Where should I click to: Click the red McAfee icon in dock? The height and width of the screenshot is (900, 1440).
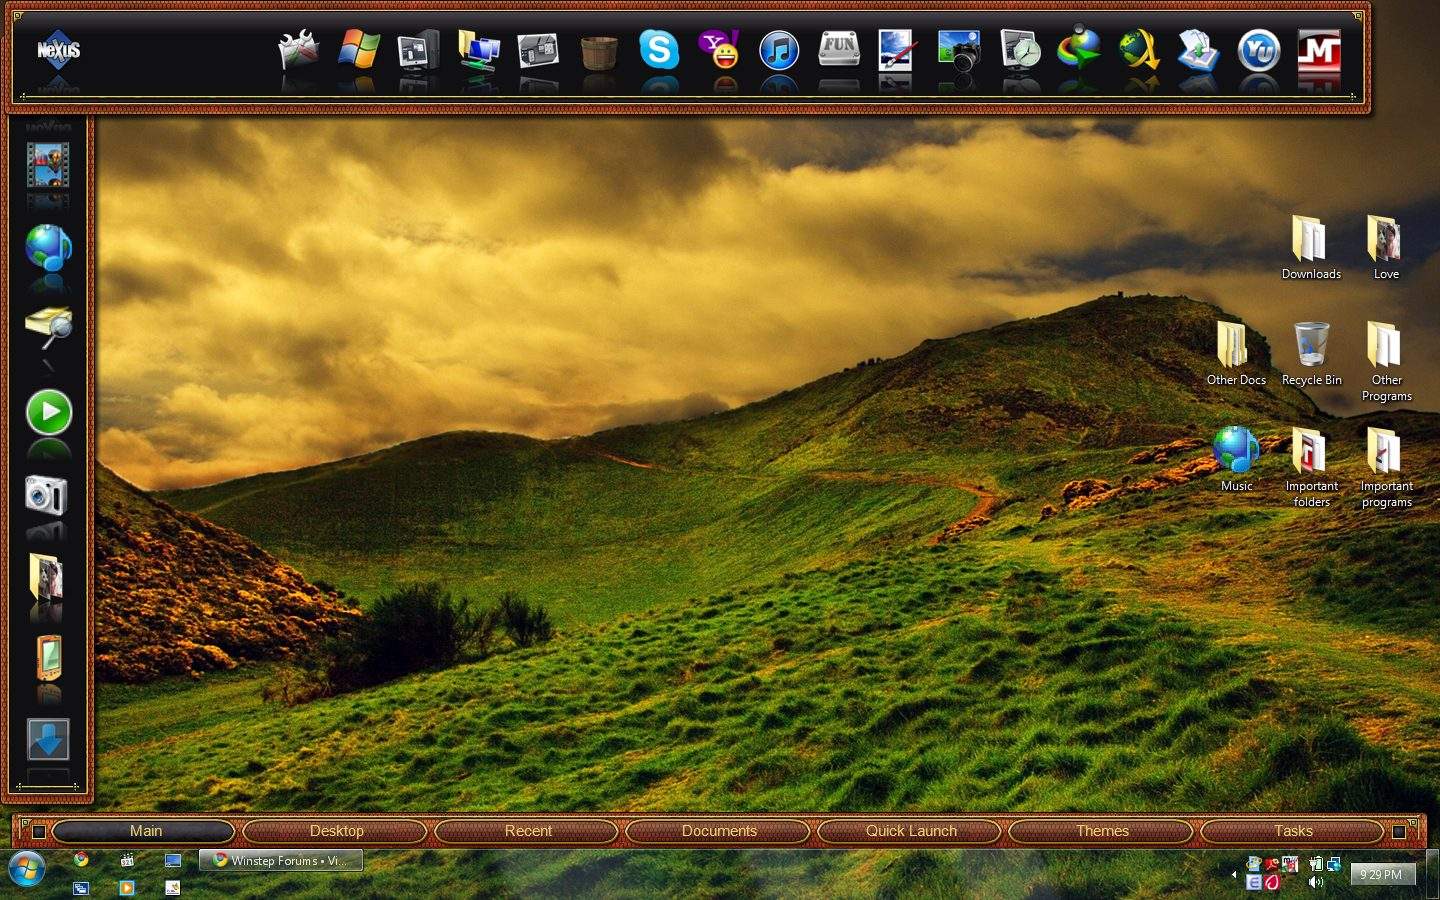(1318, 49)
